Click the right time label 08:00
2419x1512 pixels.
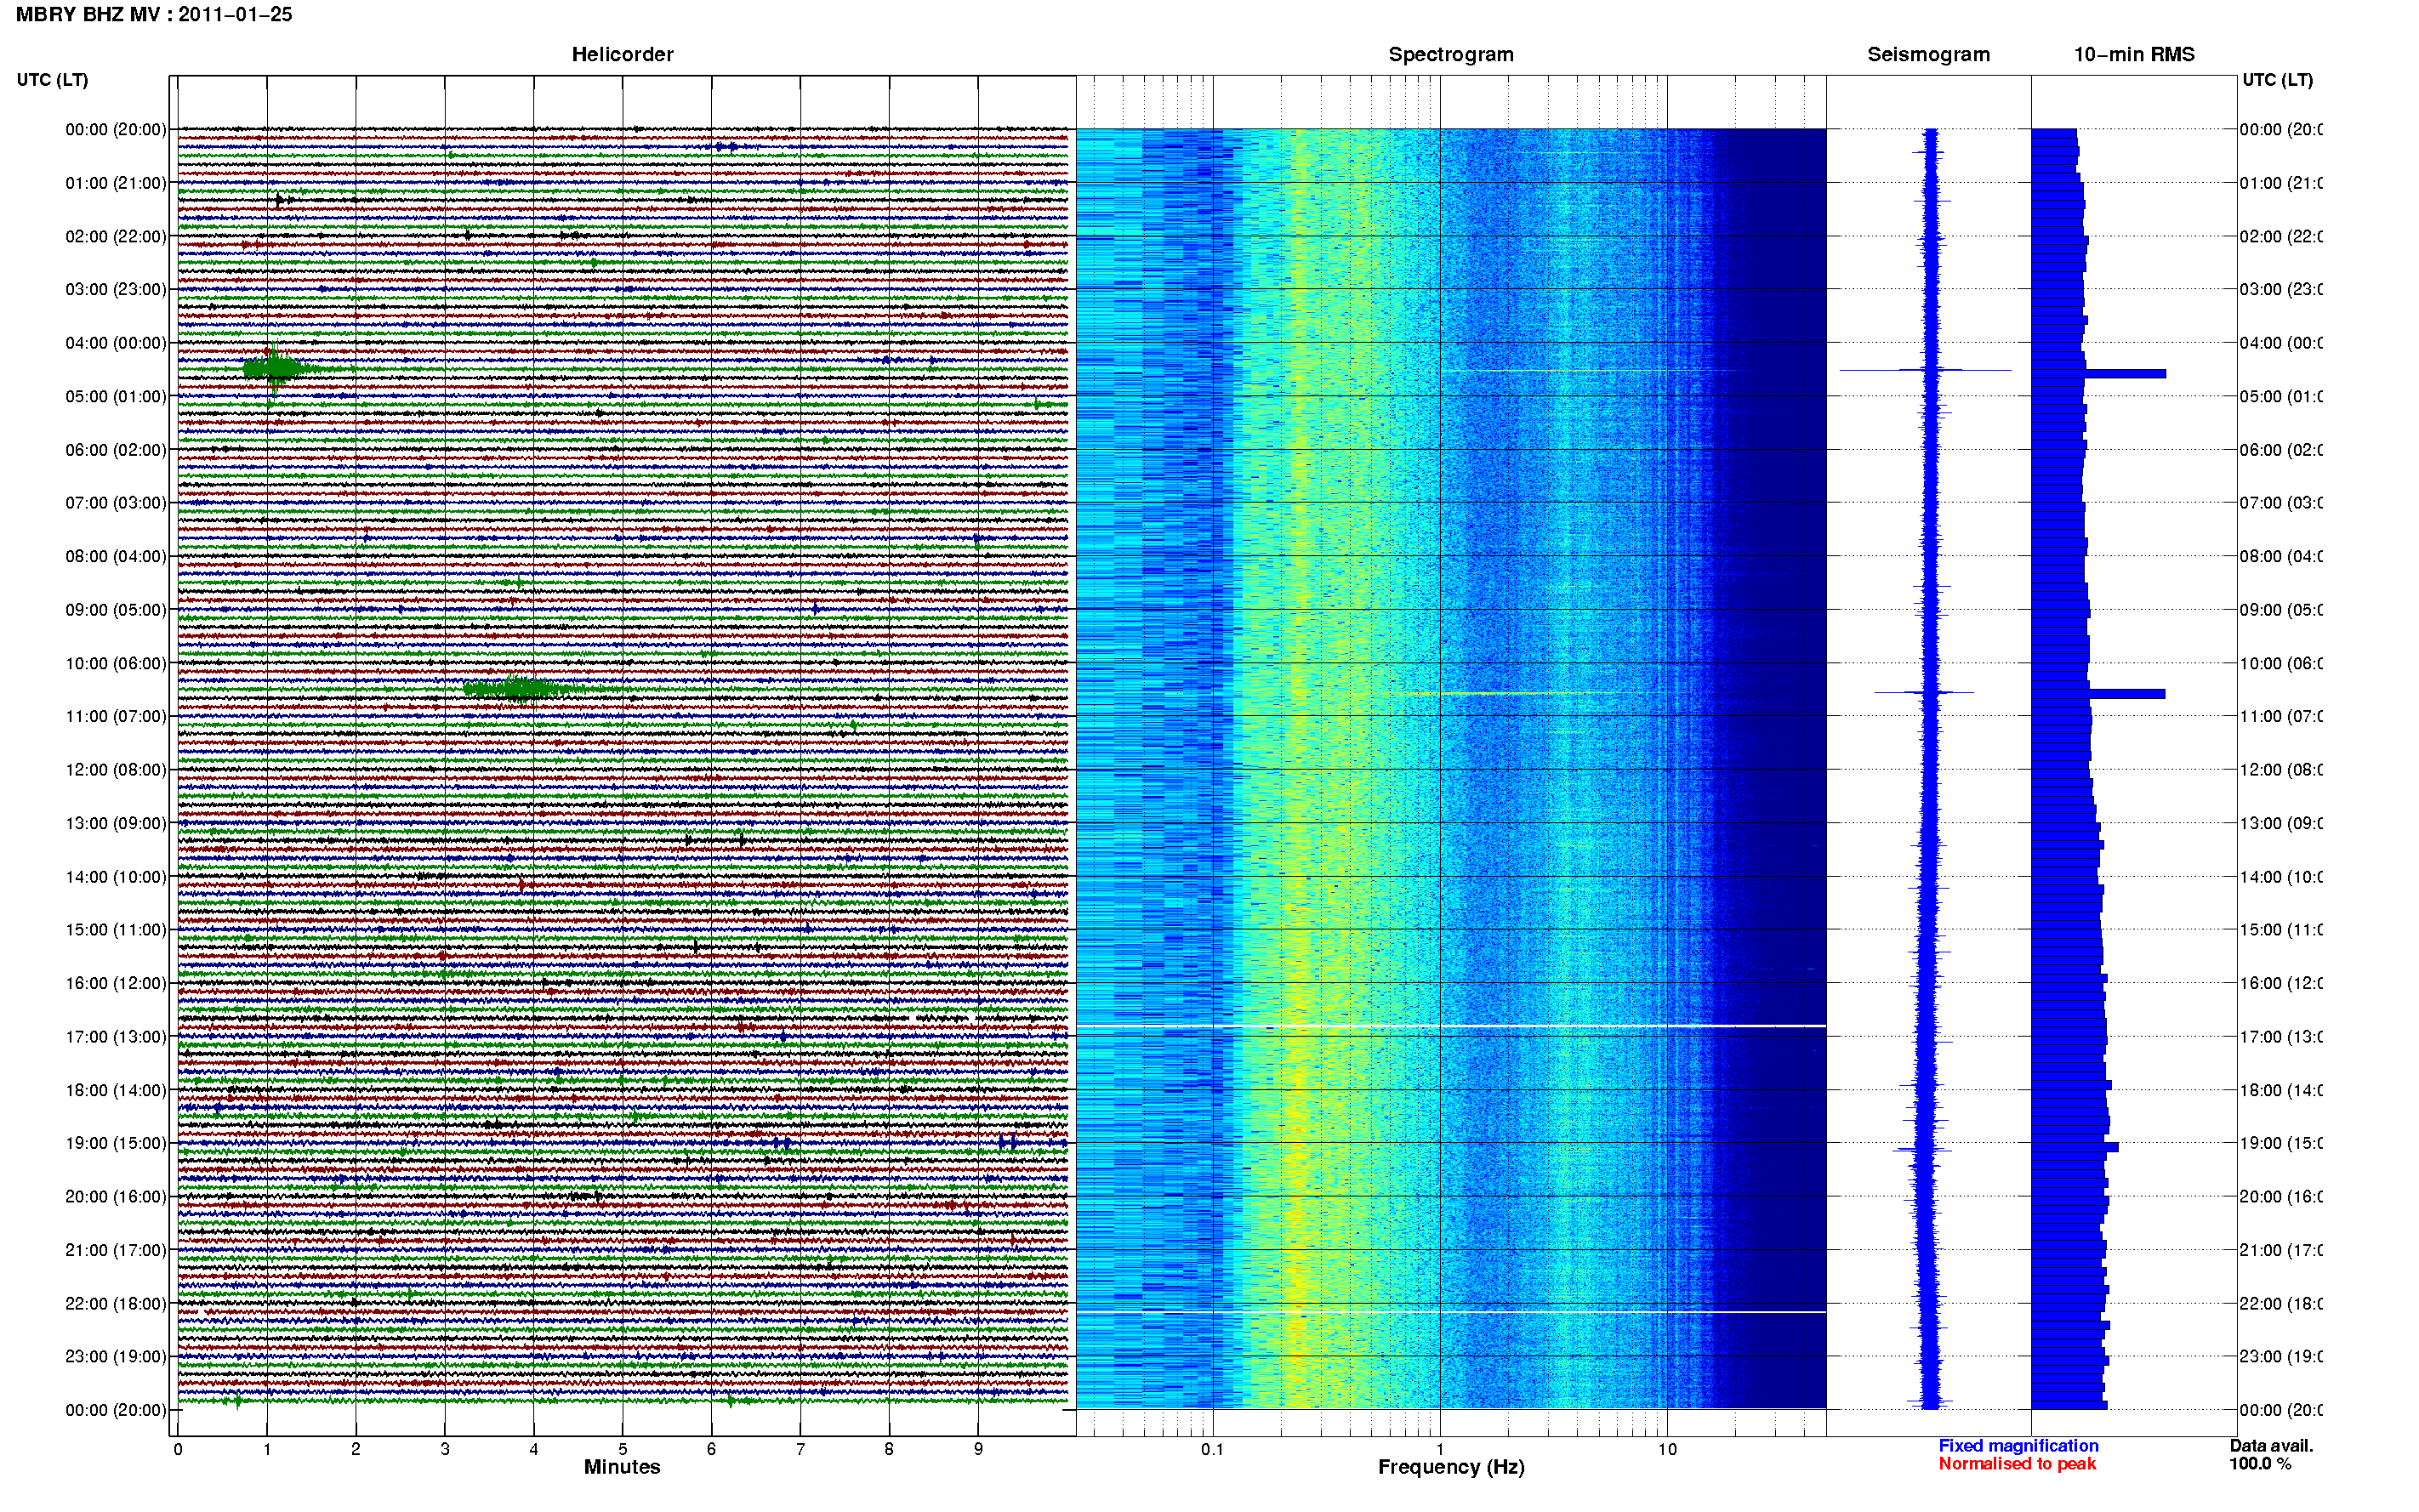coord(2280,557)
